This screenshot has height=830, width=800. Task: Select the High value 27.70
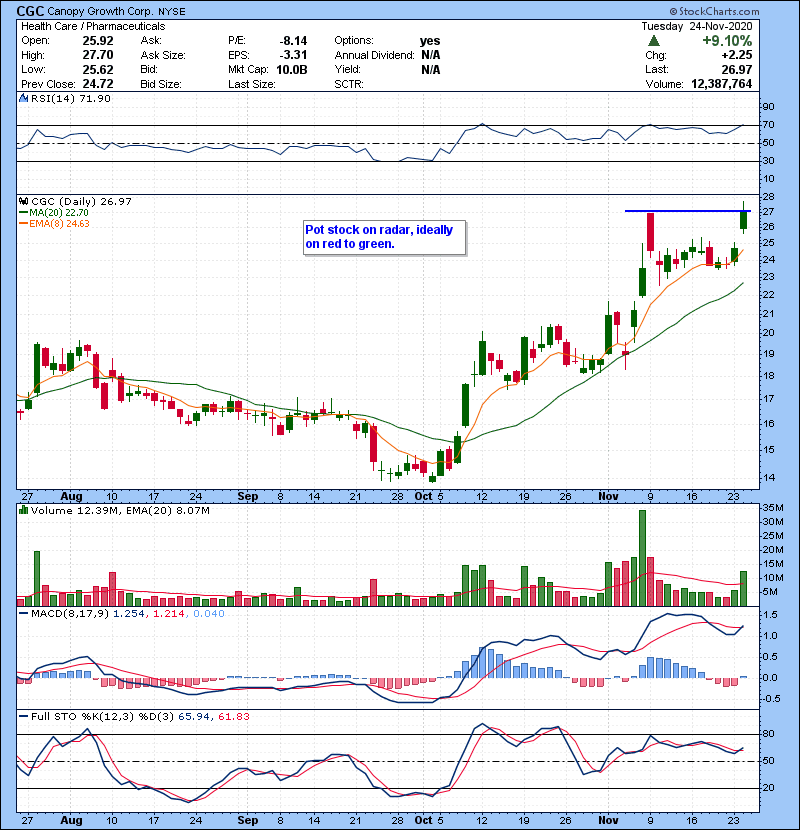[x=98, y=55]
